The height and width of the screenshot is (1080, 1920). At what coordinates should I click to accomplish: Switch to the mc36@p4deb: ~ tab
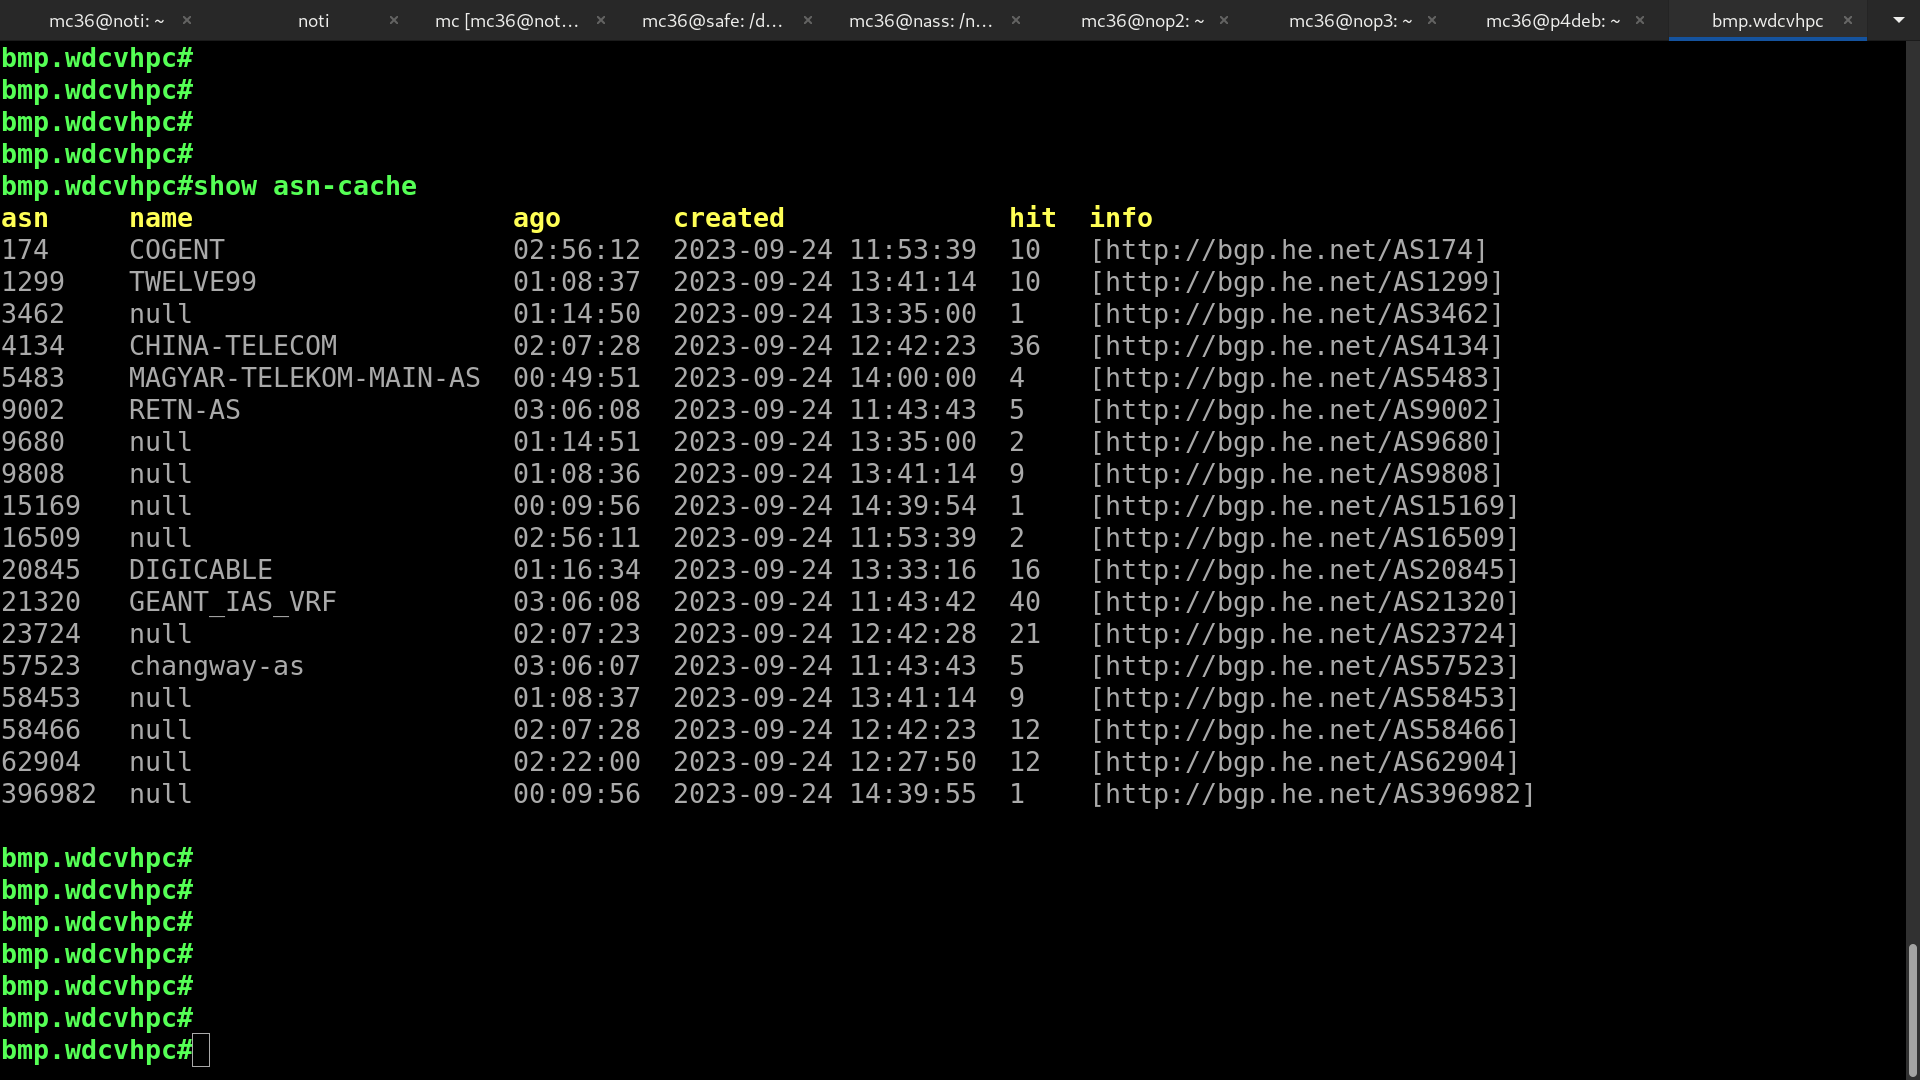pyautogui.click(x=1553, y=20)
